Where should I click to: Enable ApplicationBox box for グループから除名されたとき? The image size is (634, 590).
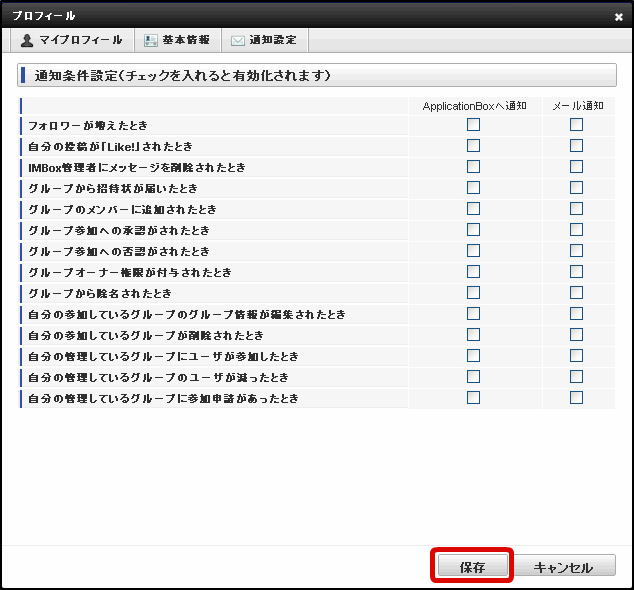(473, 293)
